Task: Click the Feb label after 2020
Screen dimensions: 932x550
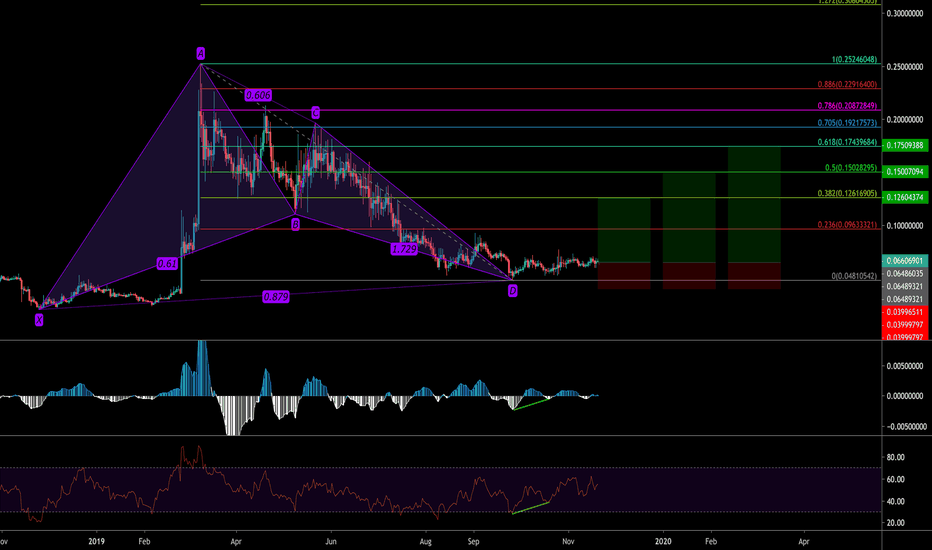Action: coord(711,542)
